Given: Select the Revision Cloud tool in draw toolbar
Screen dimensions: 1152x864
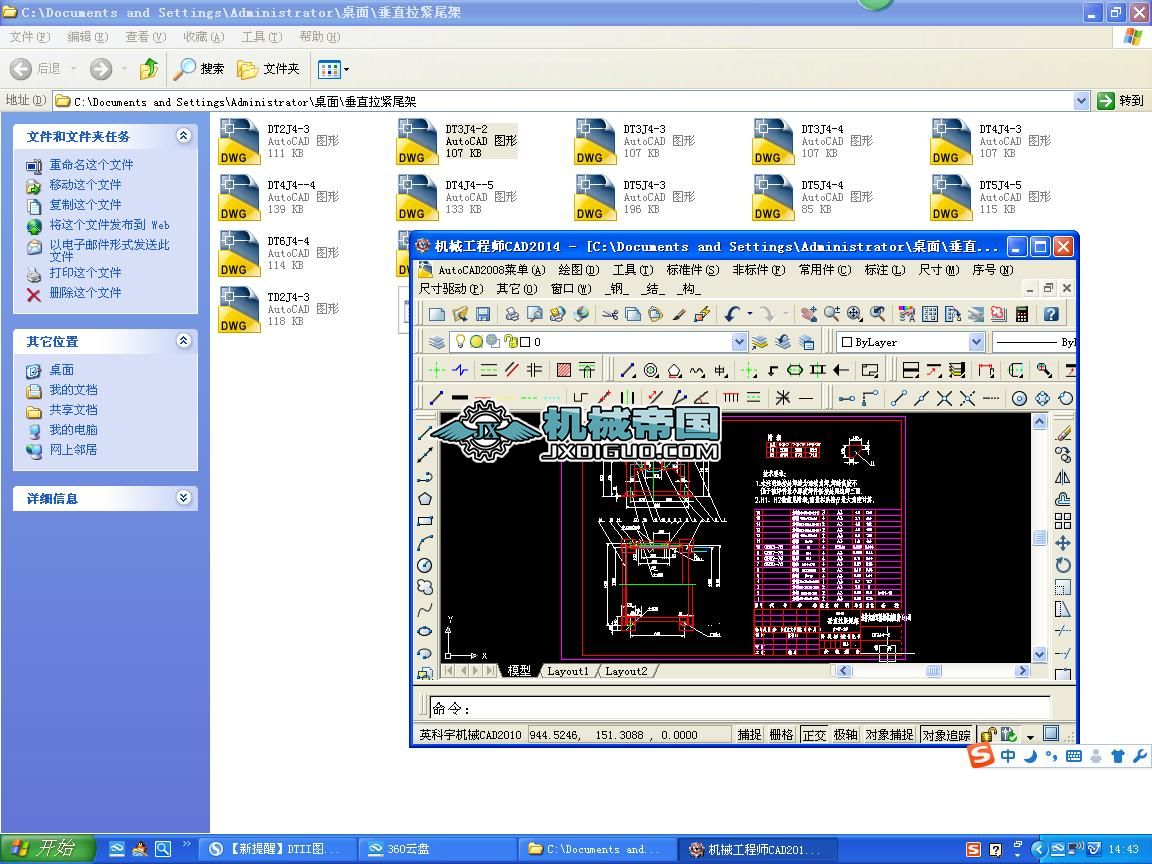Looking at the screenshot, I should (x=425, y=588).
